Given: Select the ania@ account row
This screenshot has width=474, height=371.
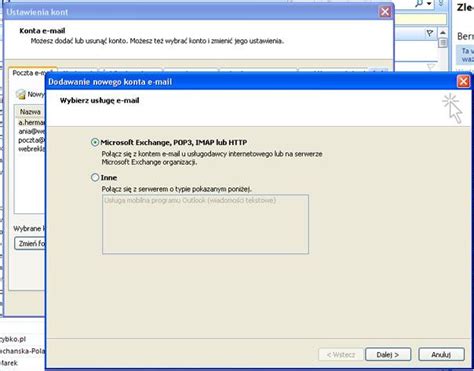Looking at the screenshot, I should tap(31, 131).
